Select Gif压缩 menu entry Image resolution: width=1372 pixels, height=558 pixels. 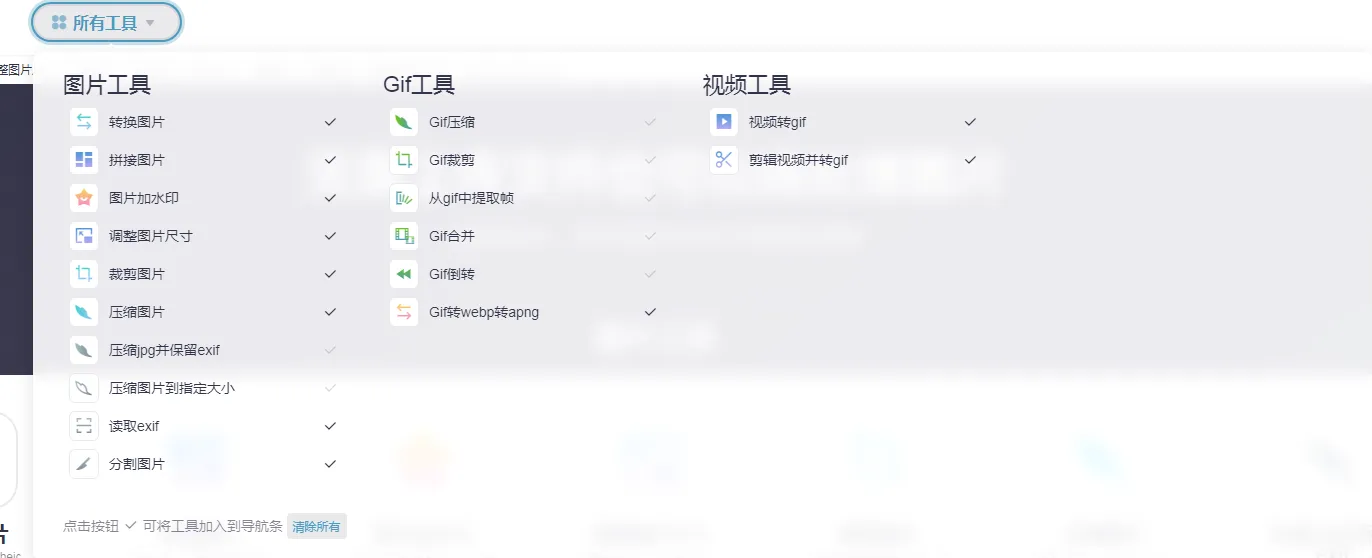click(452, 122)
